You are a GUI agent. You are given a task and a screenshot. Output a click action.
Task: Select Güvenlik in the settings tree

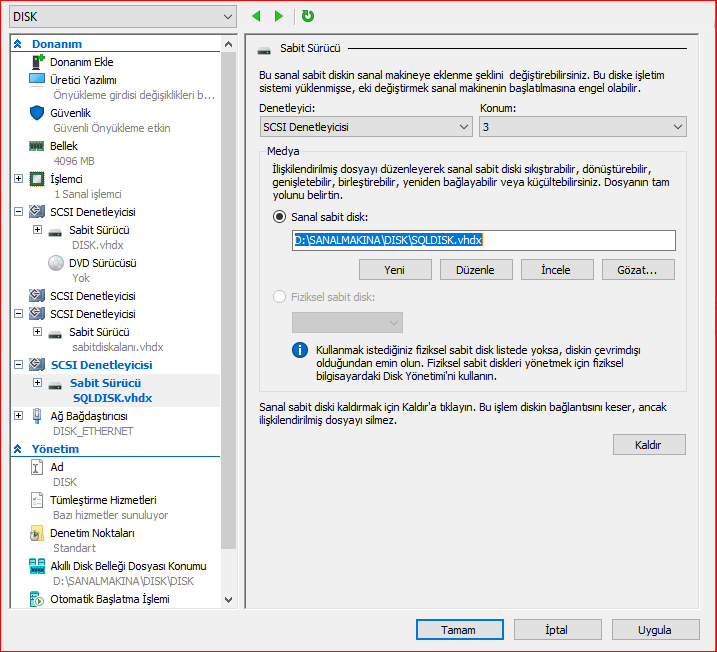[70, 113]
